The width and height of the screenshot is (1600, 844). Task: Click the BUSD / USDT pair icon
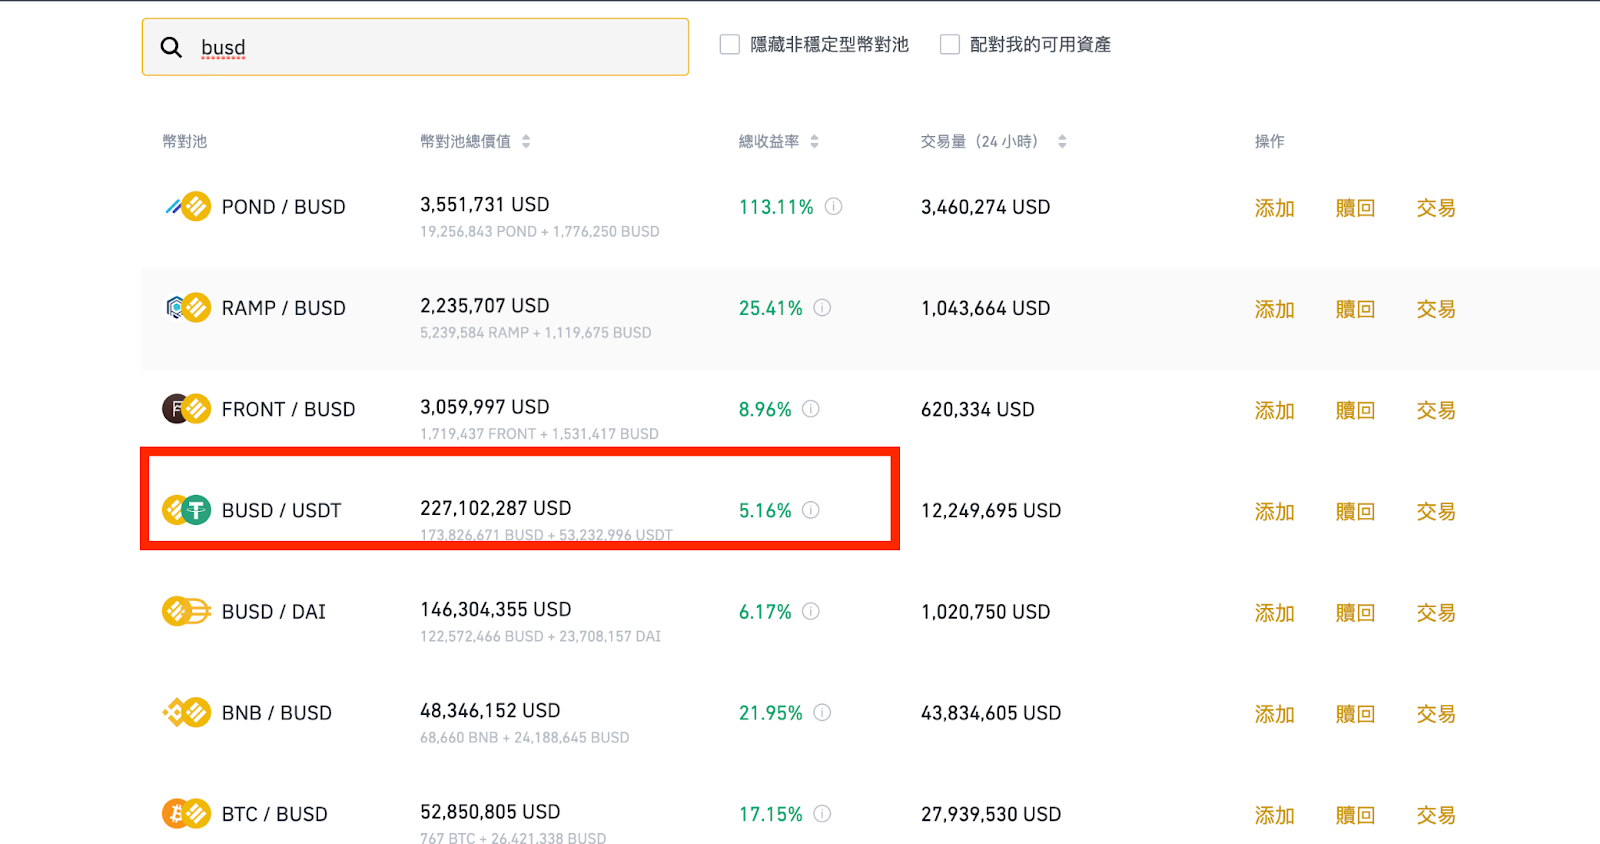click(x=187, y=510)
